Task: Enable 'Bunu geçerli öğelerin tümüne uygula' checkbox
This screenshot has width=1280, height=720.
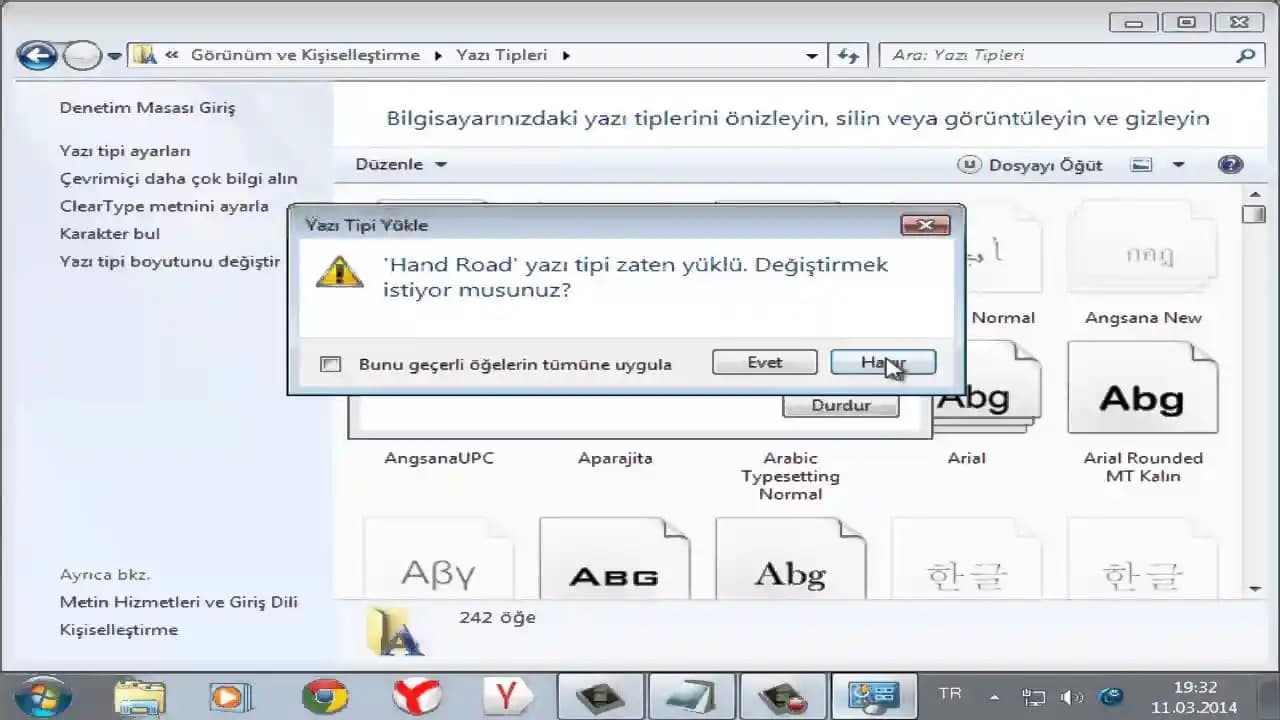Action: pos(330,364)
